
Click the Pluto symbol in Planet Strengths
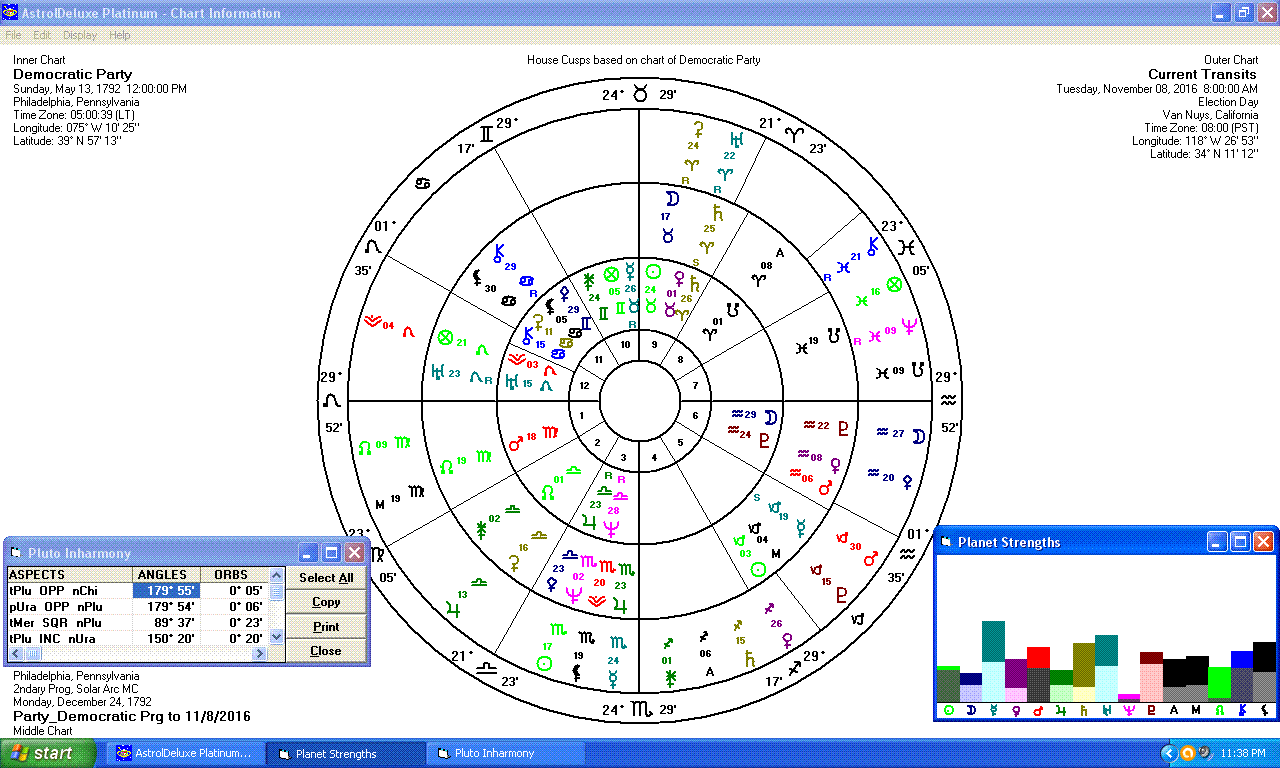click(1152, 711)
